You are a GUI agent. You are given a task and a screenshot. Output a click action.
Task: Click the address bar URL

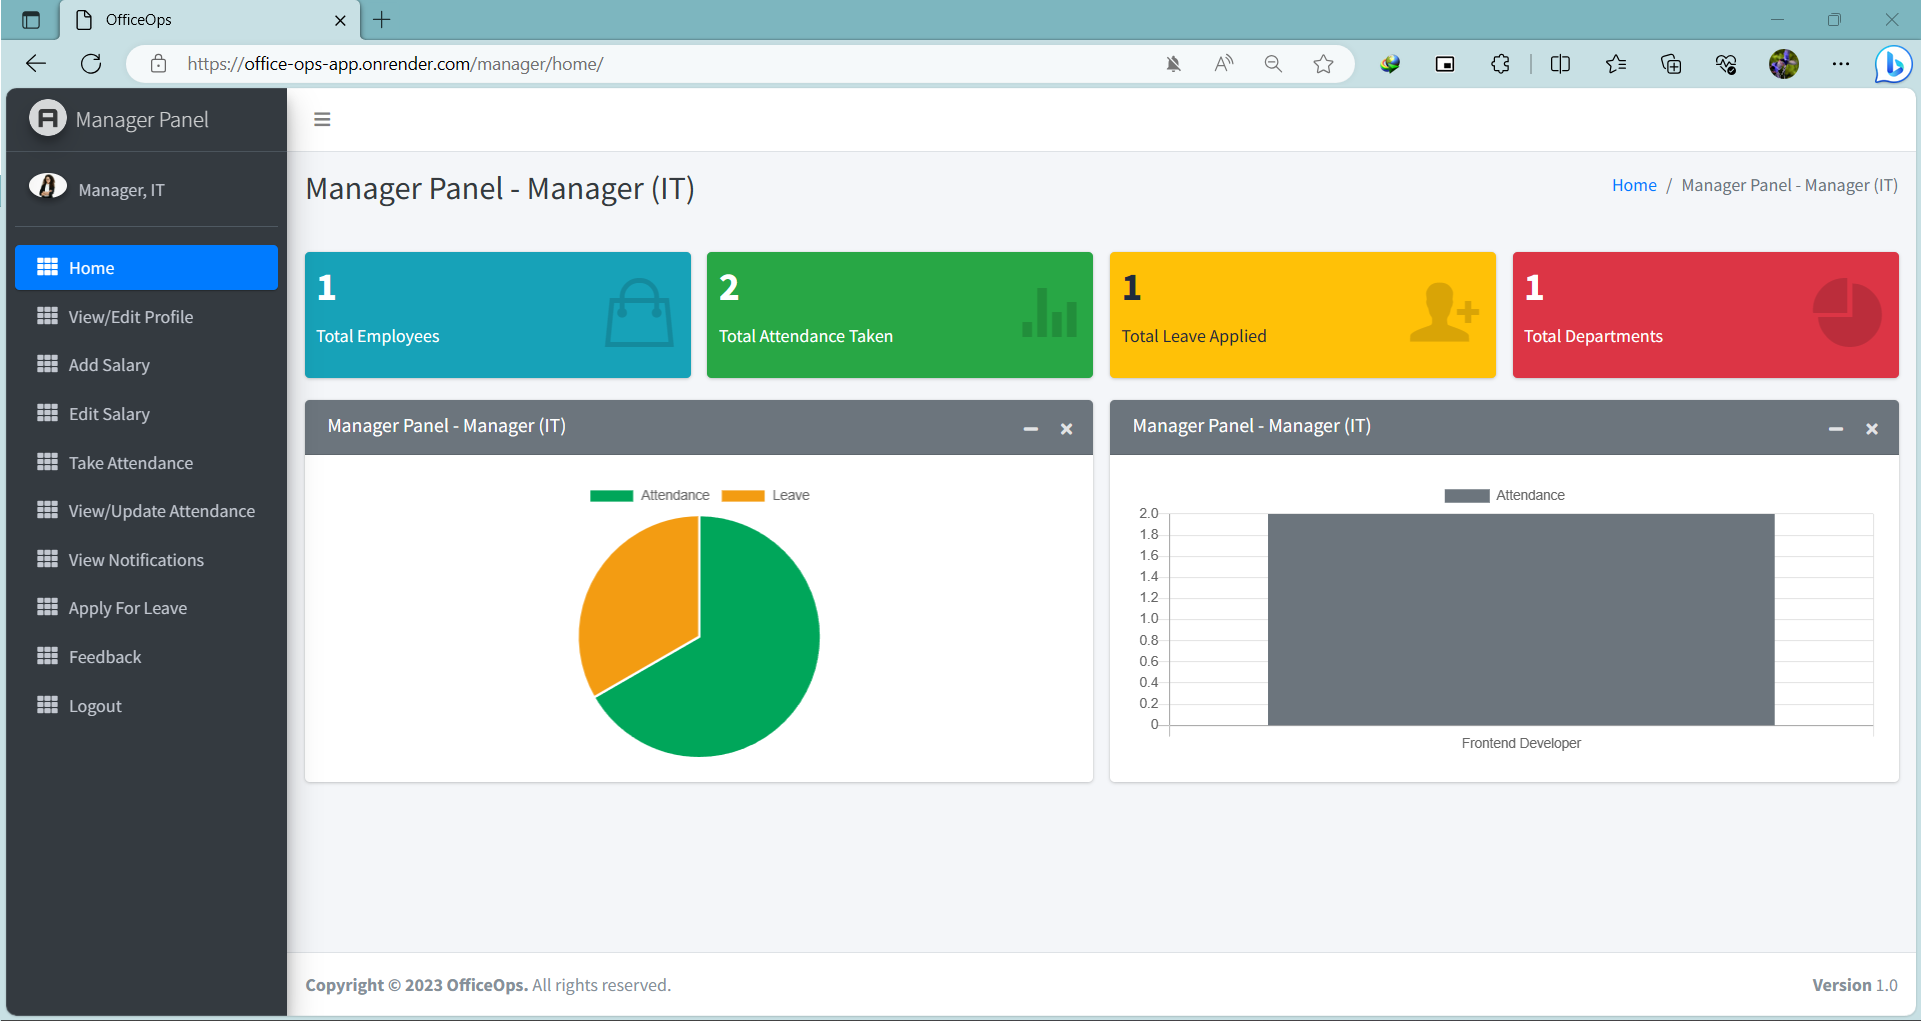[x=395, y=64]
